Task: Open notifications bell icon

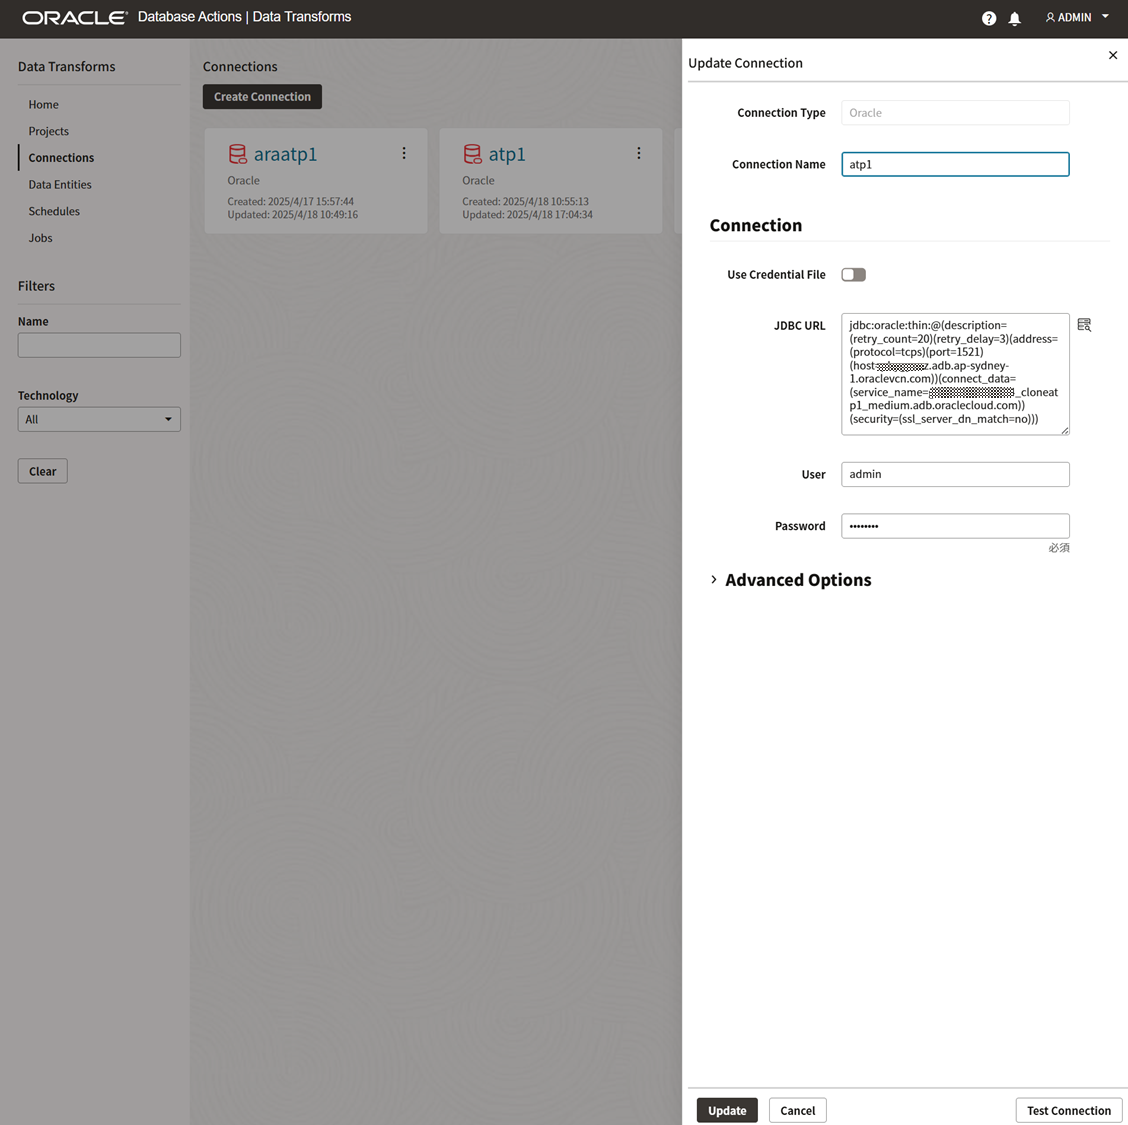Action: pyautogui.click(x=1014, y=19)
